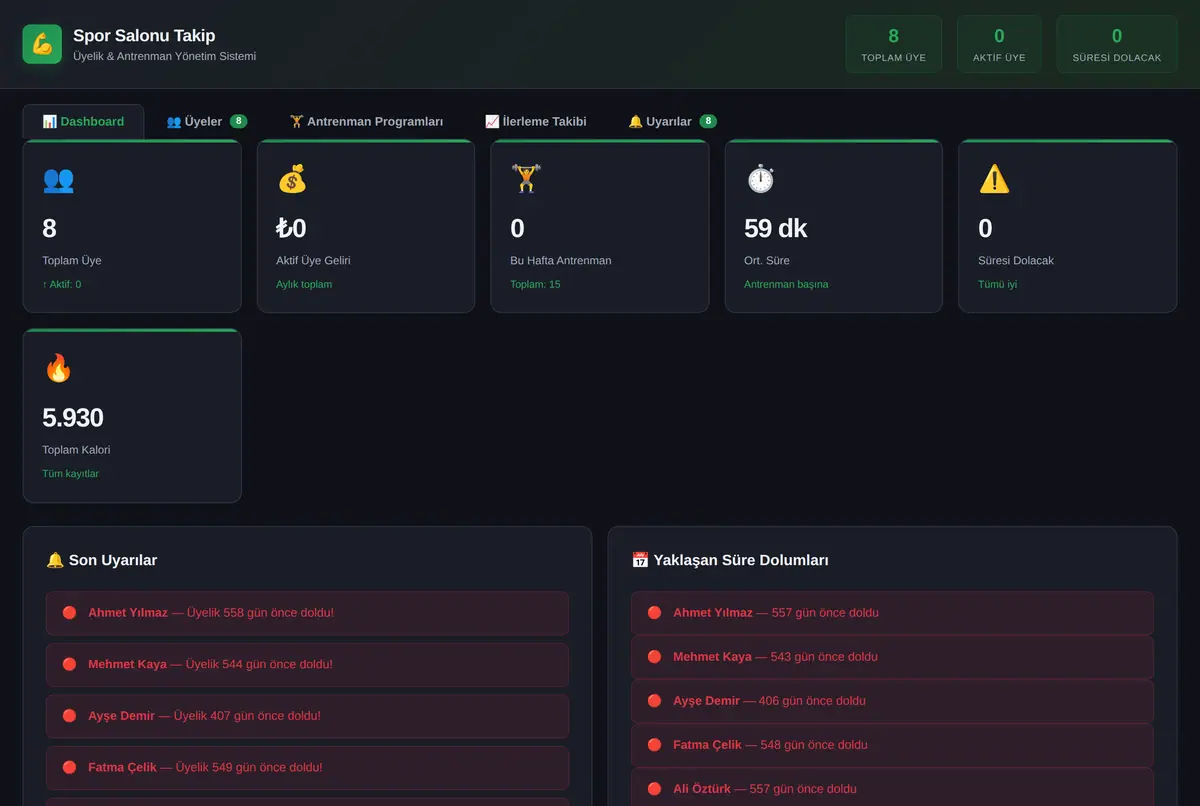Click the flexed bicep app logo

[42, 44]
